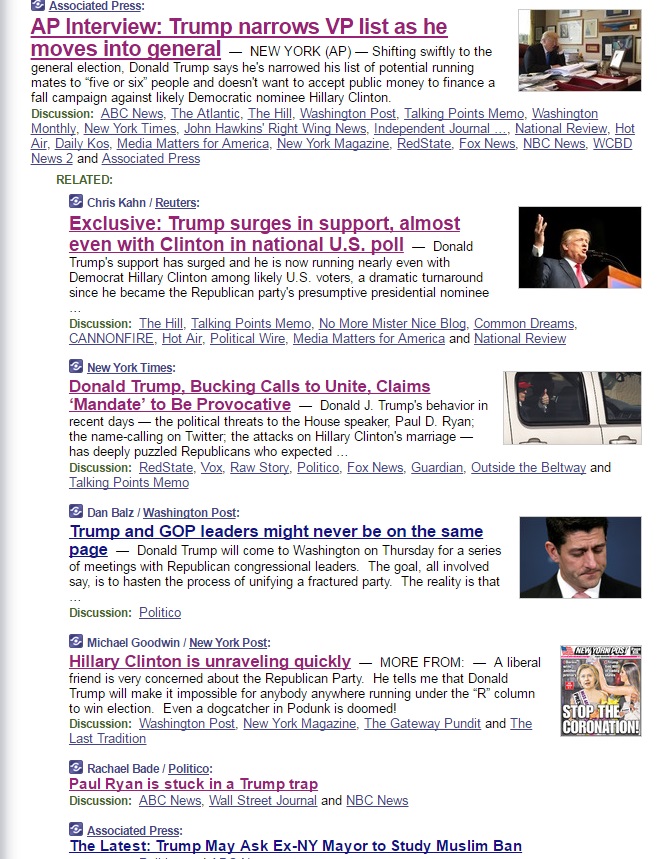Open 'The Latest: Trump May Ask Ex-NY Mayor' headline
666x859 pixels.
pyautogui.click(x=296, y=846)
